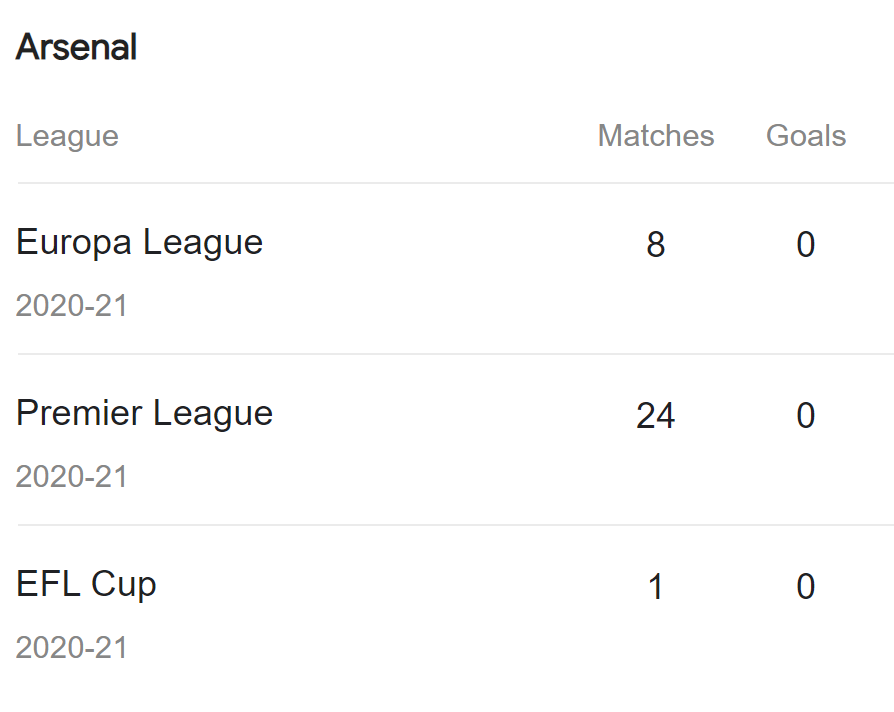Screen dimensions: 894x712
Task: Click EFL Cup matches value 1
Action: 656,587
